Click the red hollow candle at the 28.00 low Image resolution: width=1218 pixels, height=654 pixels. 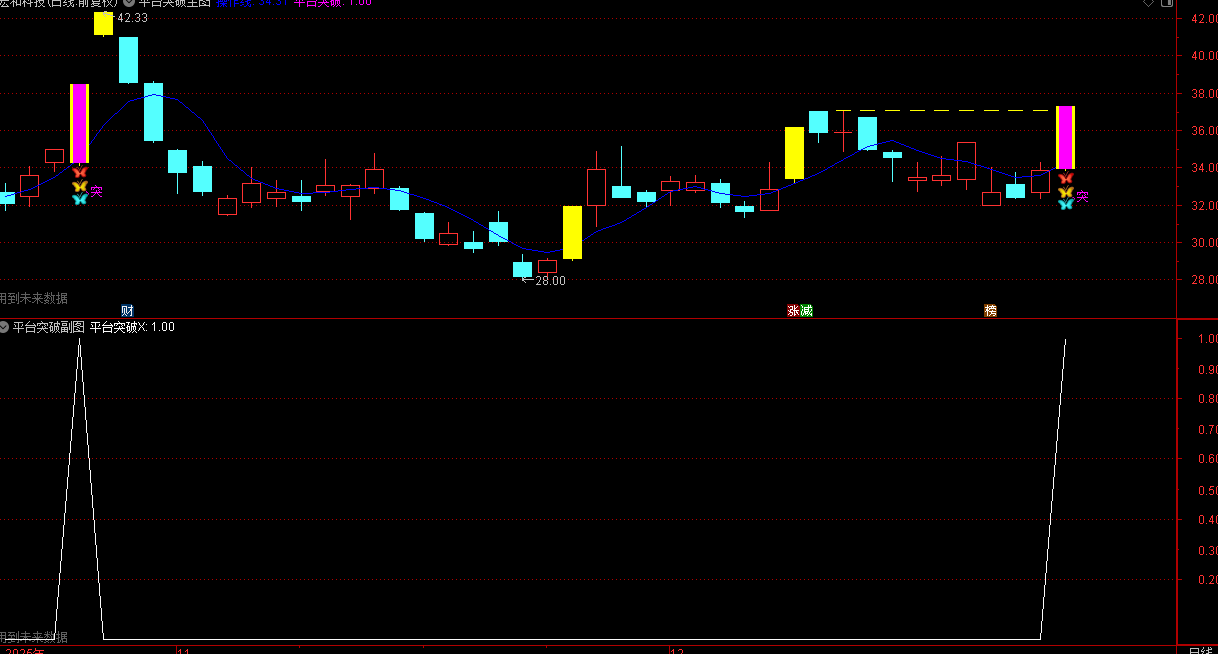click(x=548, y=267)
